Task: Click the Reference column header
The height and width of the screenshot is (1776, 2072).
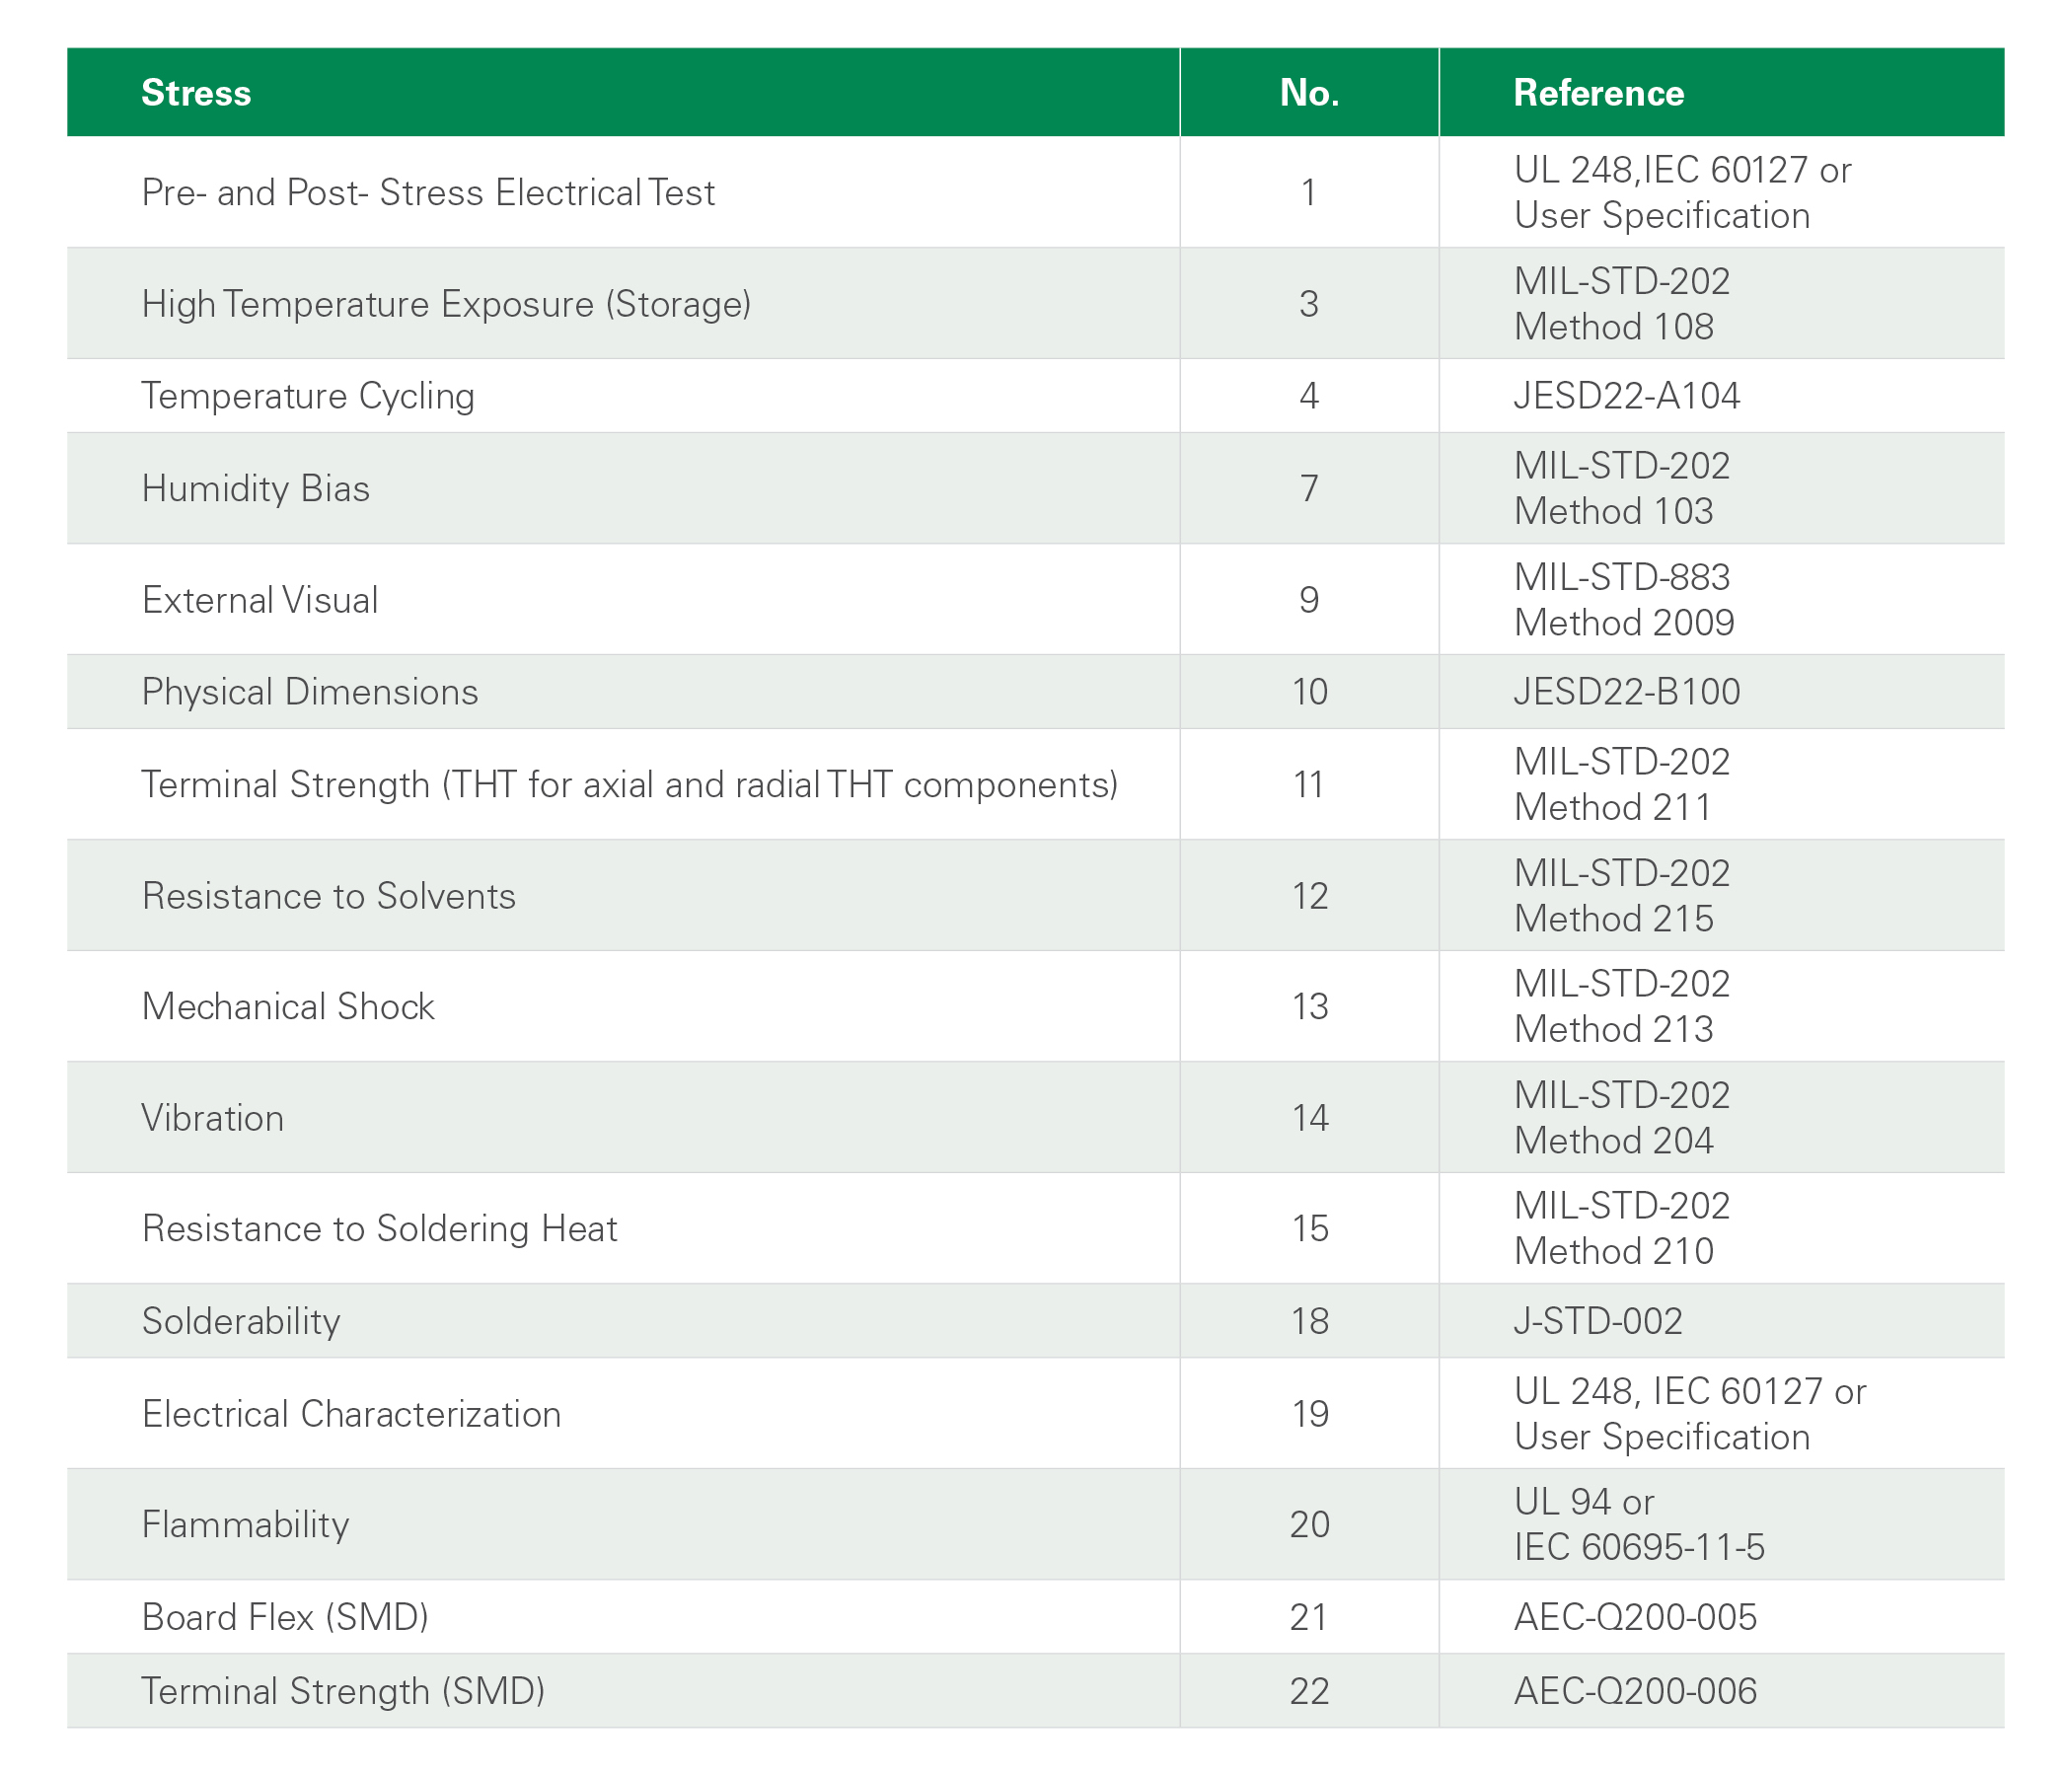Action: (x=1598, y=93)
